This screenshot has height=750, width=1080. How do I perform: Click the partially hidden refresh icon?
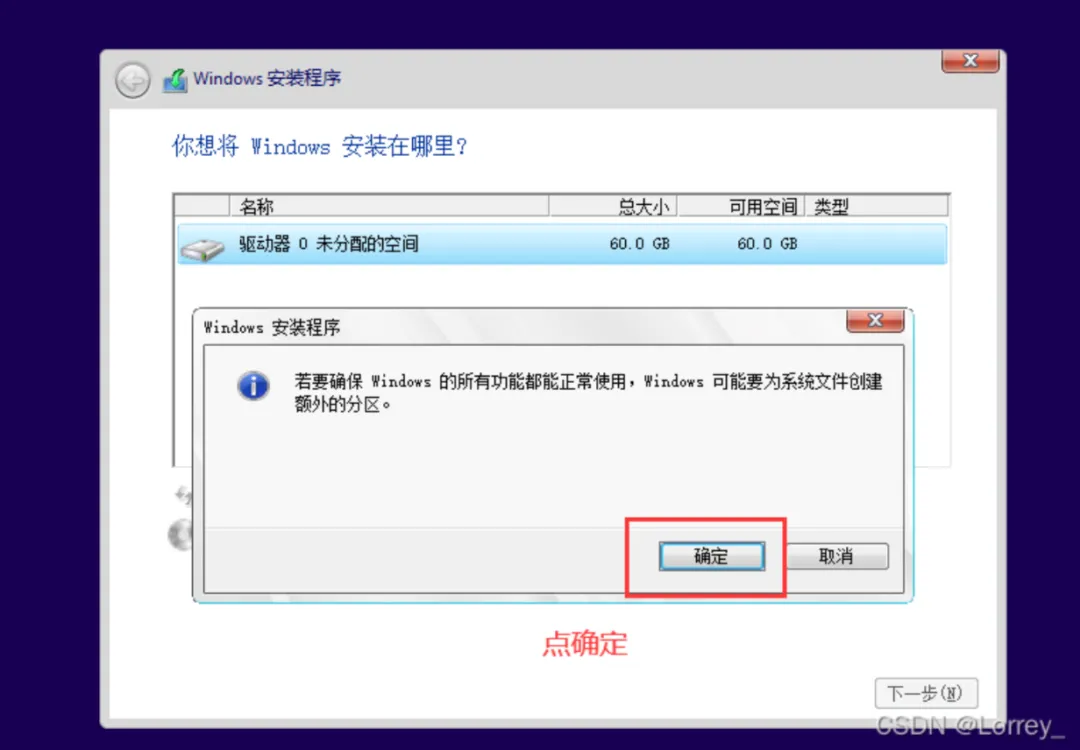(183, 494)
